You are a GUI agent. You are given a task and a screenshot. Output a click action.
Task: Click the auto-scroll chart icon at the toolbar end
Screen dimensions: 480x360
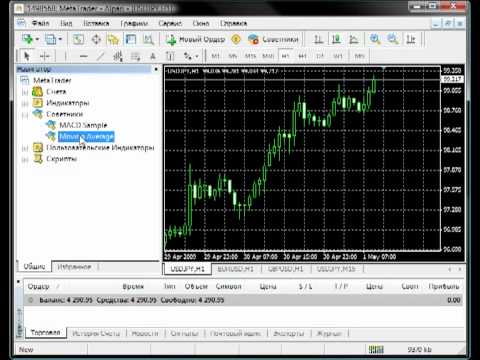pos(411,39)
